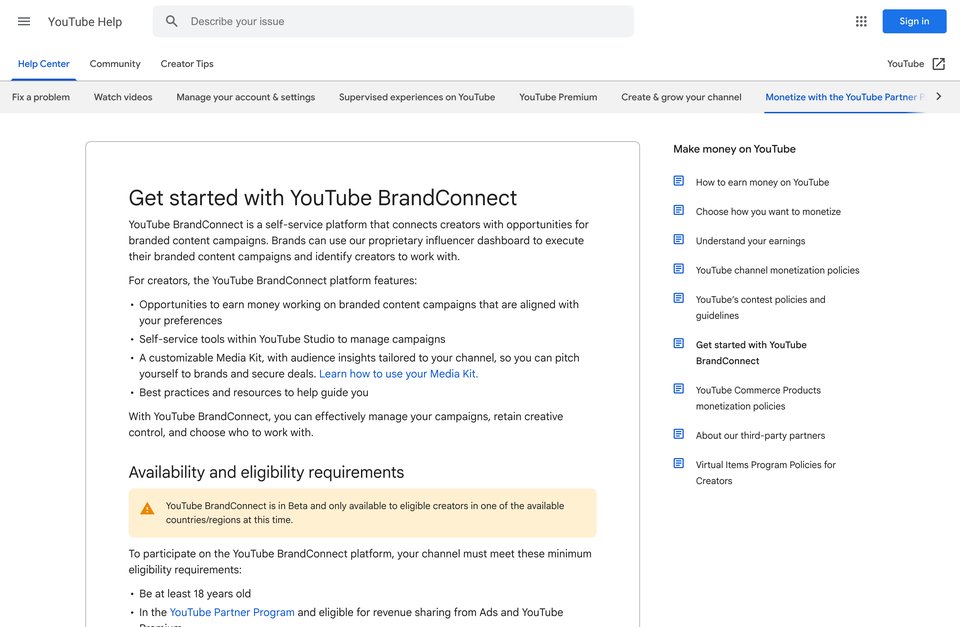Open Virtual Items Program Policies for Creators
The height and width of the screenshot is (627, 960).
coord(765,473)
